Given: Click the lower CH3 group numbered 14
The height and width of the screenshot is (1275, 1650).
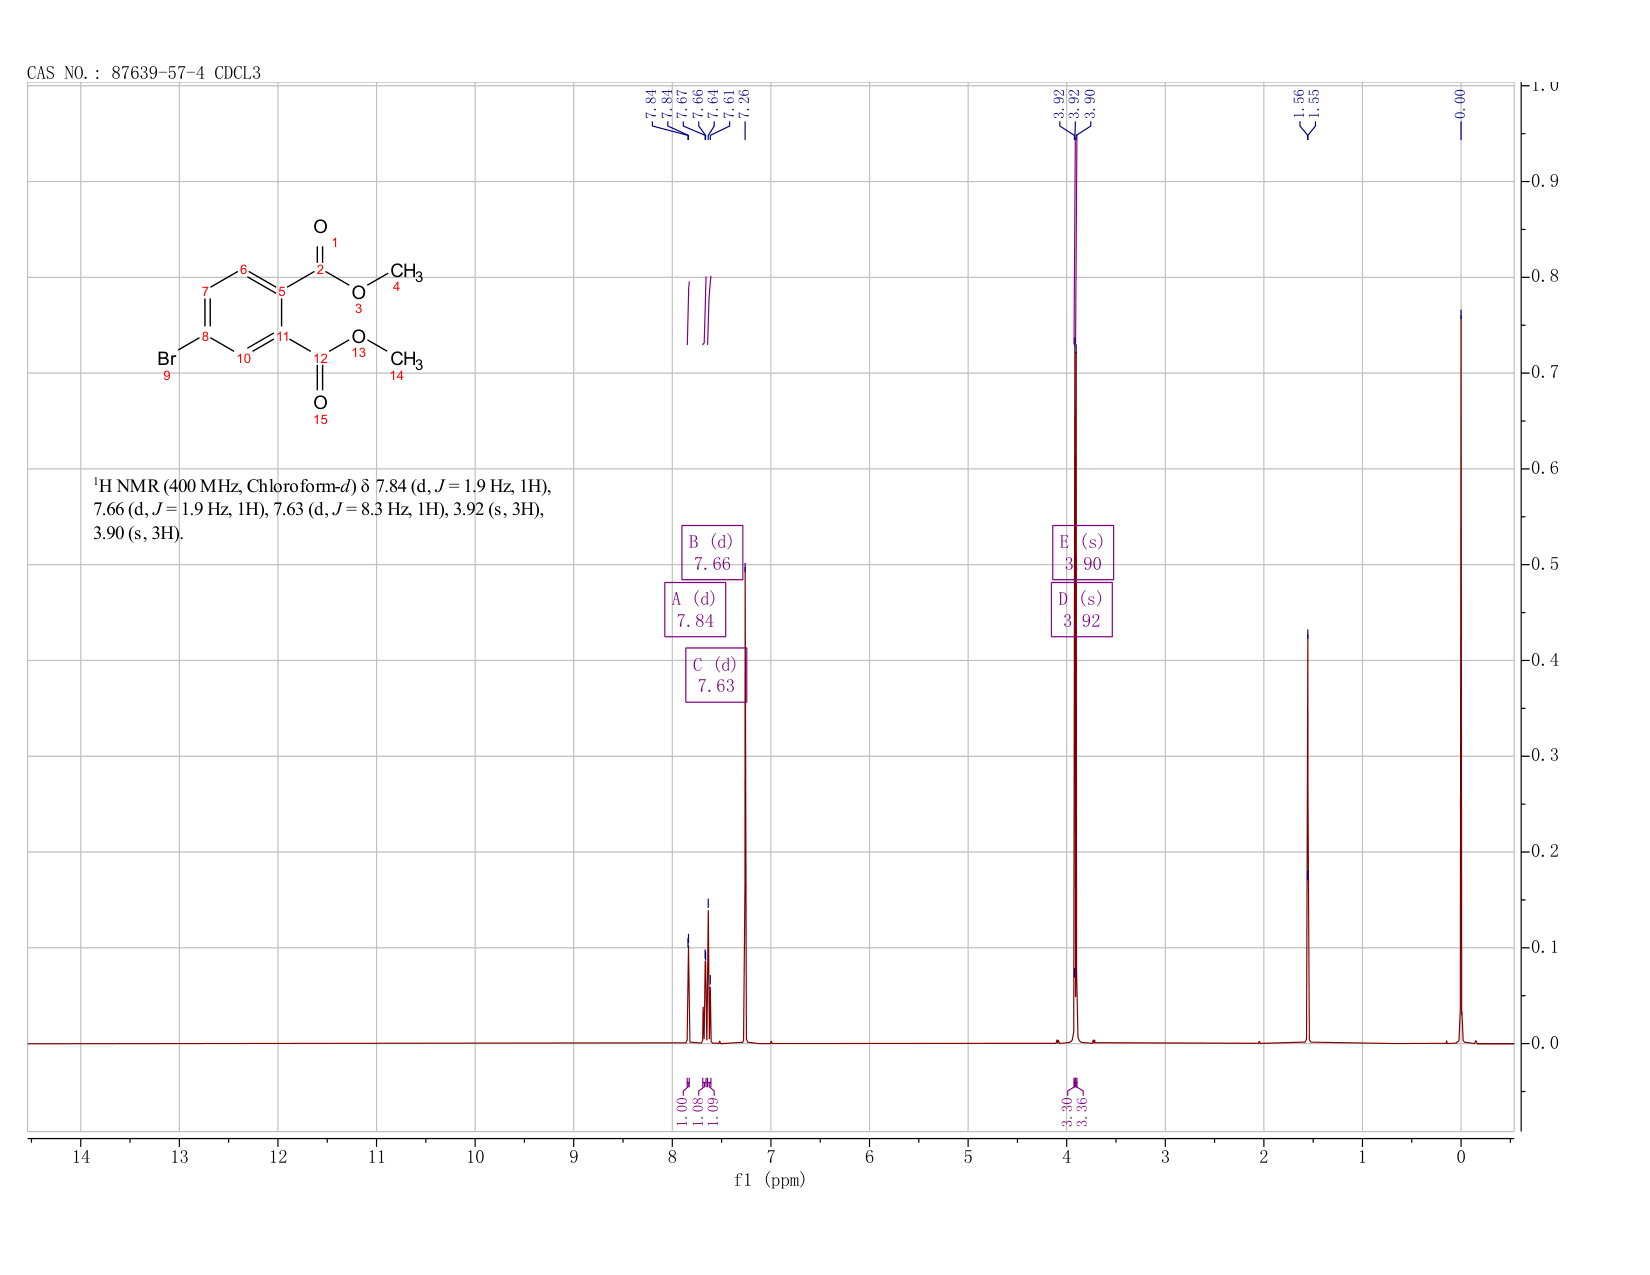Looking at the screenshot, I should (406, 360).
